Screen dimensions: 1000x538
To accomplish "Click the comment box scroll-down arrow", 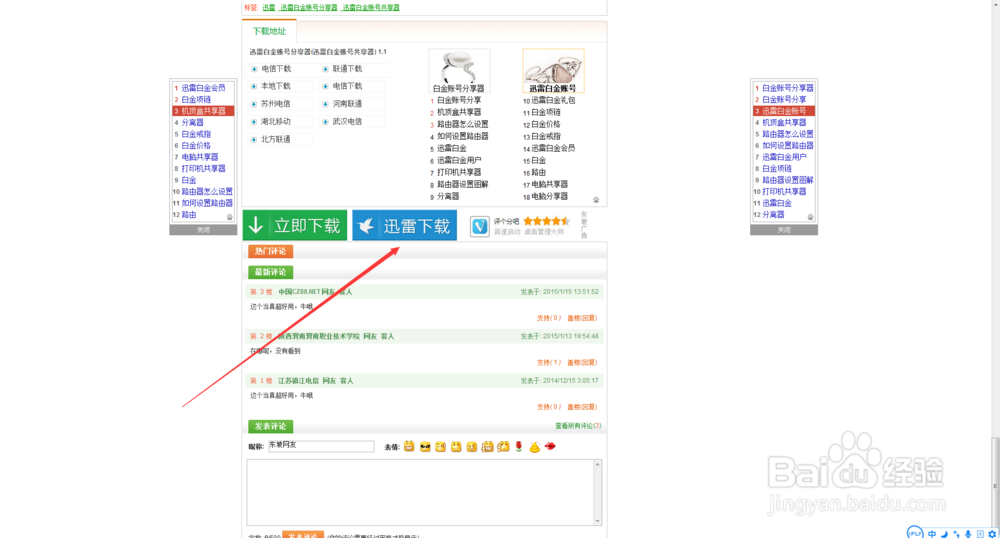I will click(x=598, y=521).
